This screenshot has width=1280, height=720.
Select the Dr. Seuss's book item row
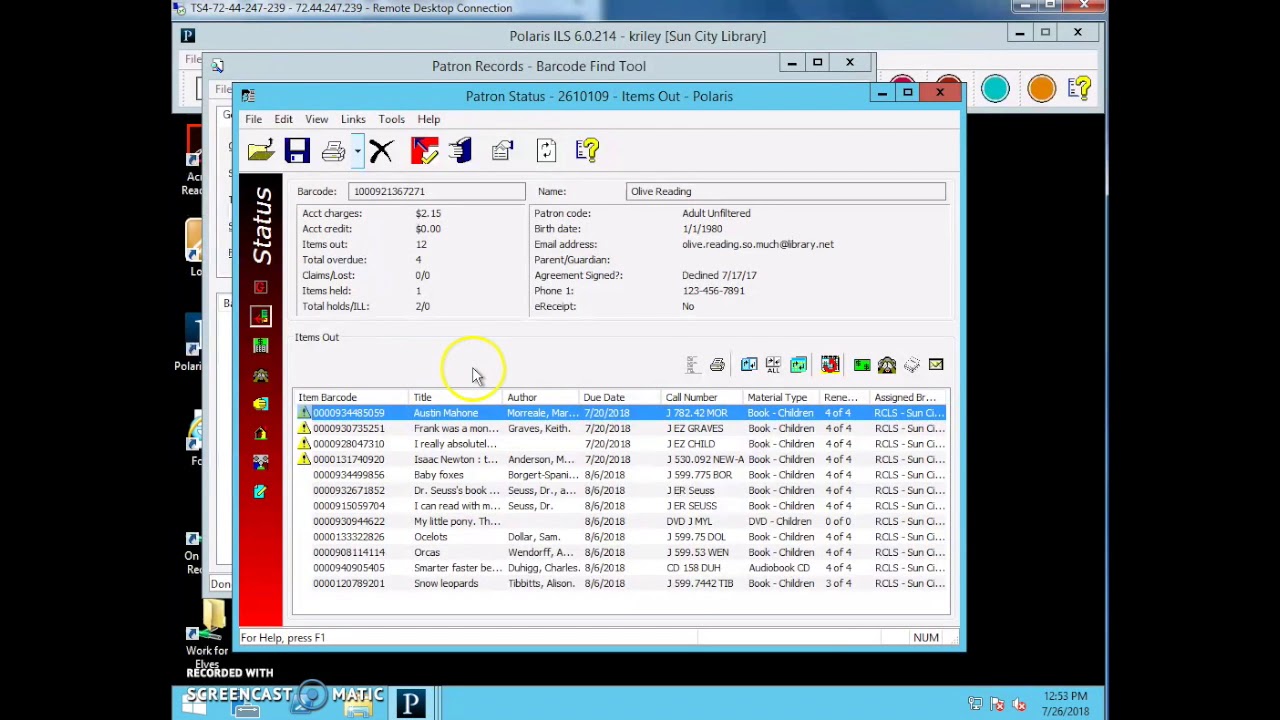(621, 490)
